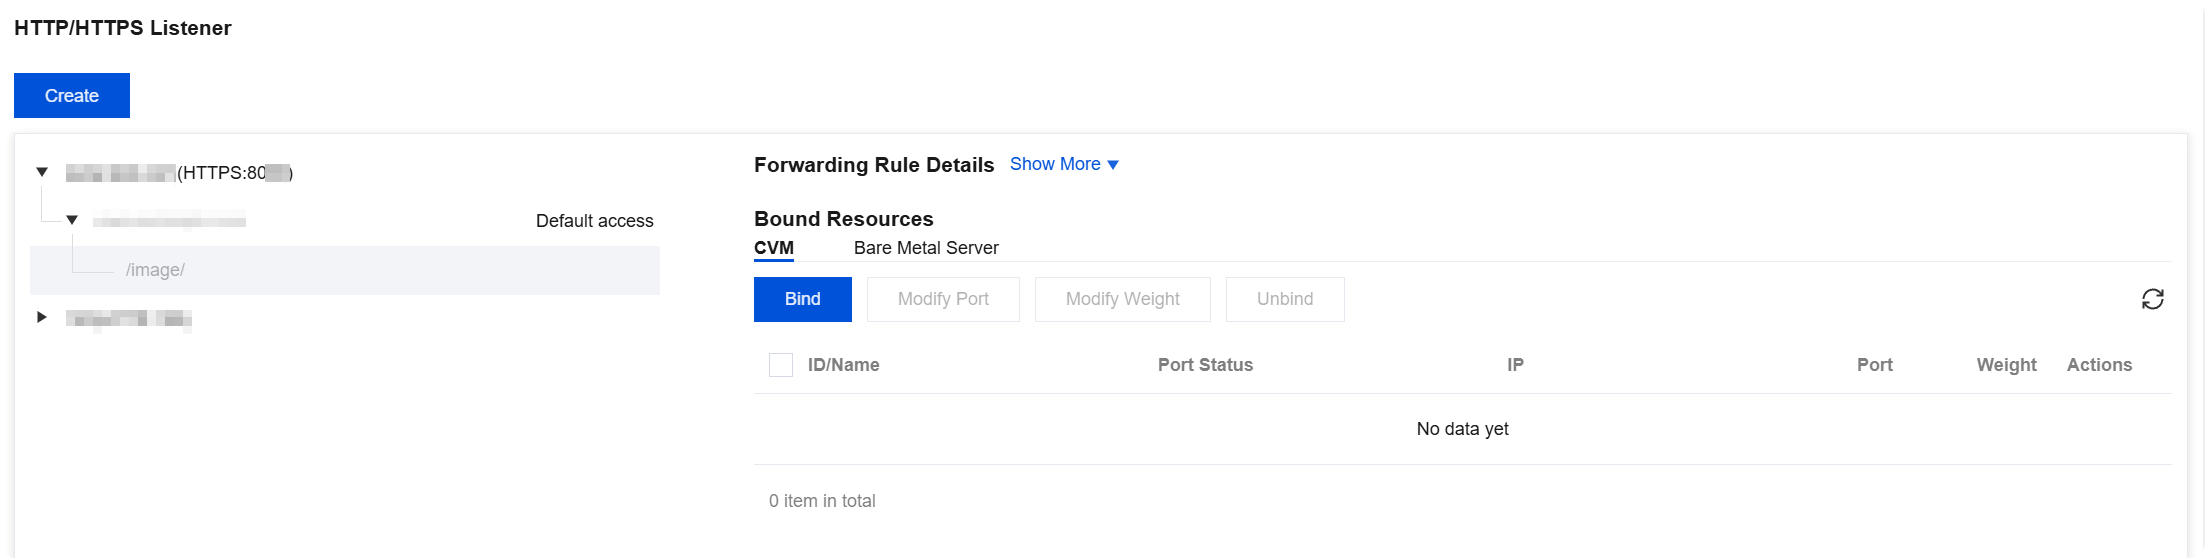Viewport: 2205px width, 558px height.
Task: Select the HTTPS:80 listener entry
Action: coord(180,173)
